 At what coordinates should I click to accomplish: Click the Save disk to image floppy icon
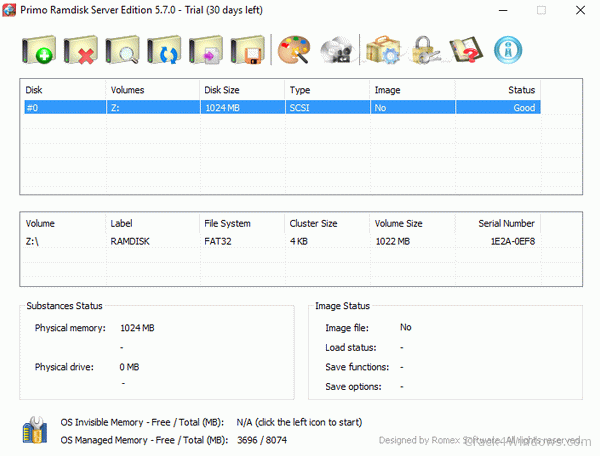click(248, 50)
